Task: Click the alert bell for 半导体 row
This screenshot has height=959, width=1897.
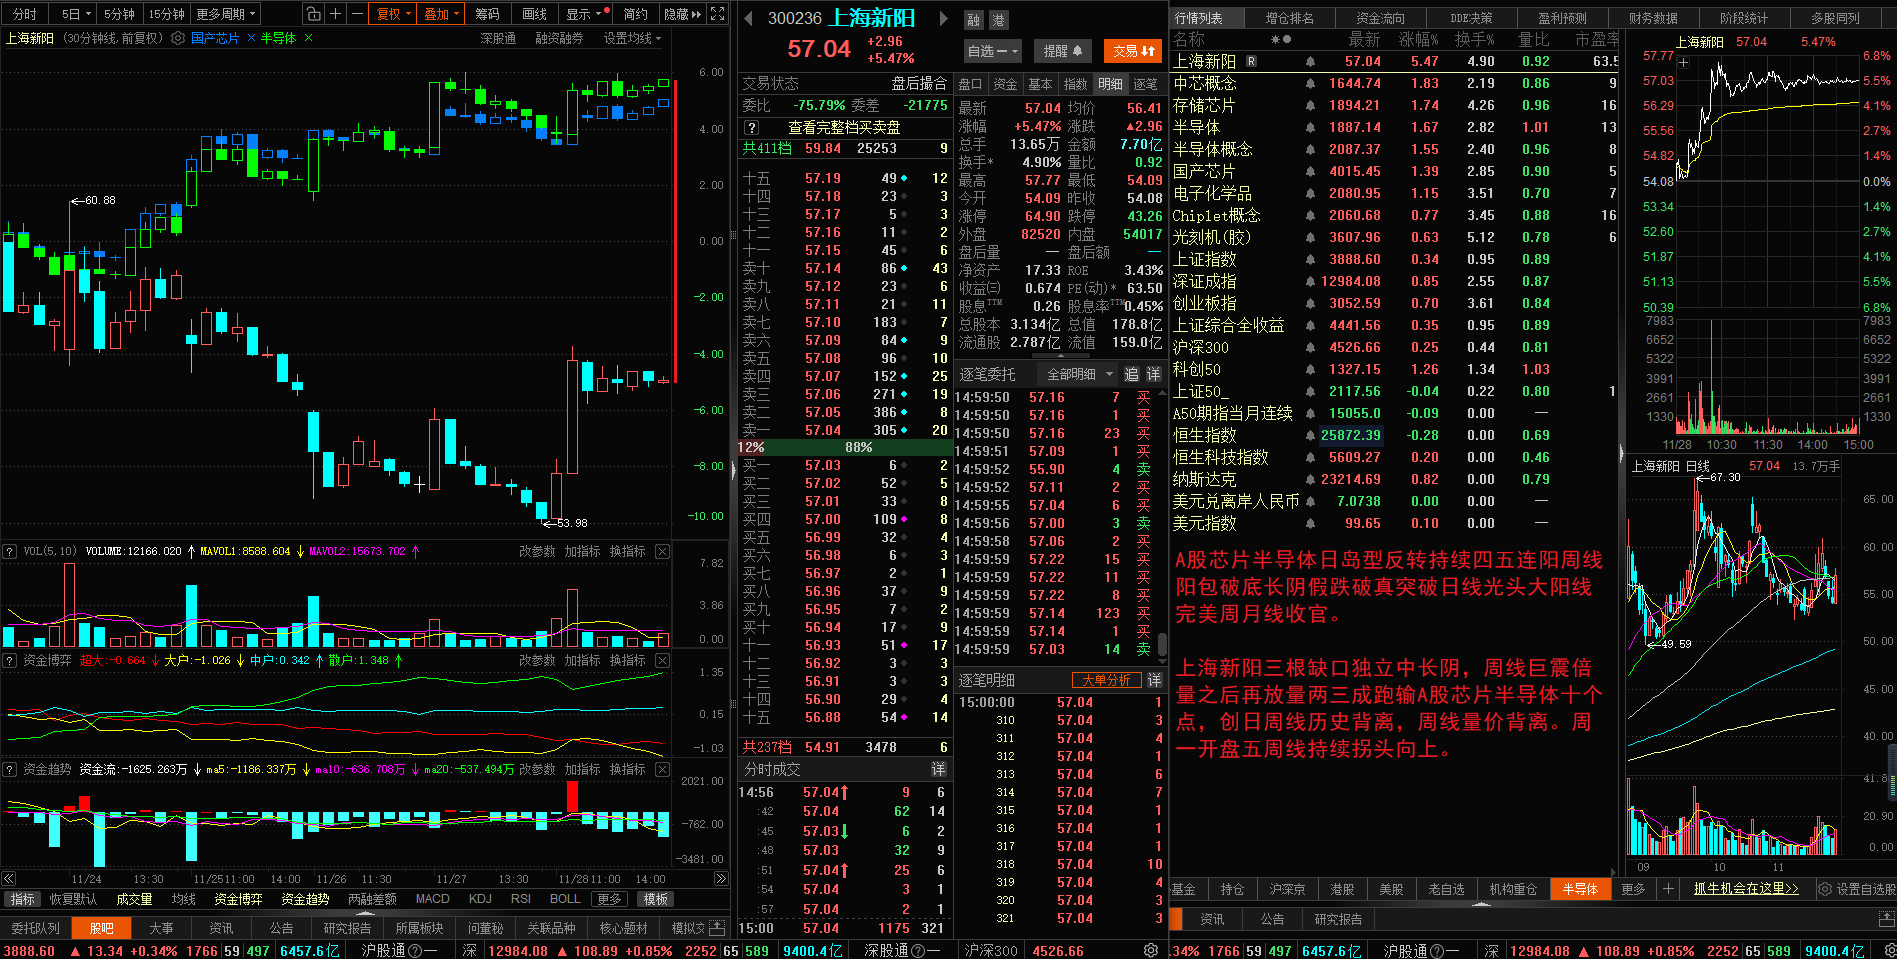Action: click(1310, 128)
